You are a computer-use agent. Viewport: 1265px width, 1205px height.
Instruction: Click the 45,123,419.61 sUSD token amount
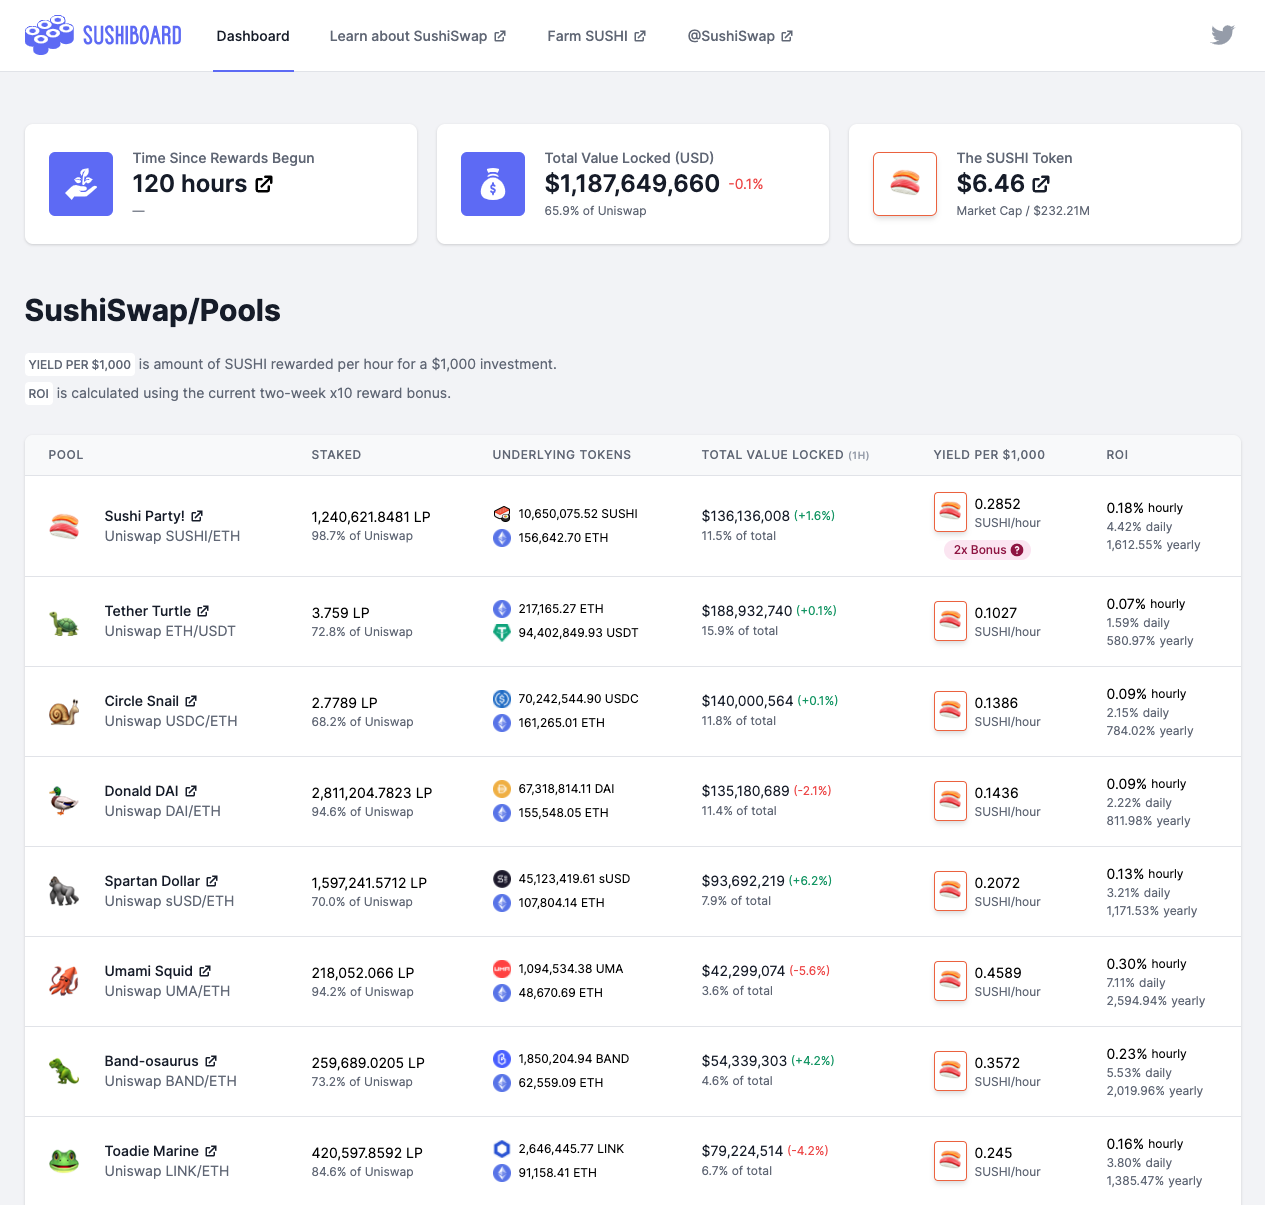(x=574, y=879)
